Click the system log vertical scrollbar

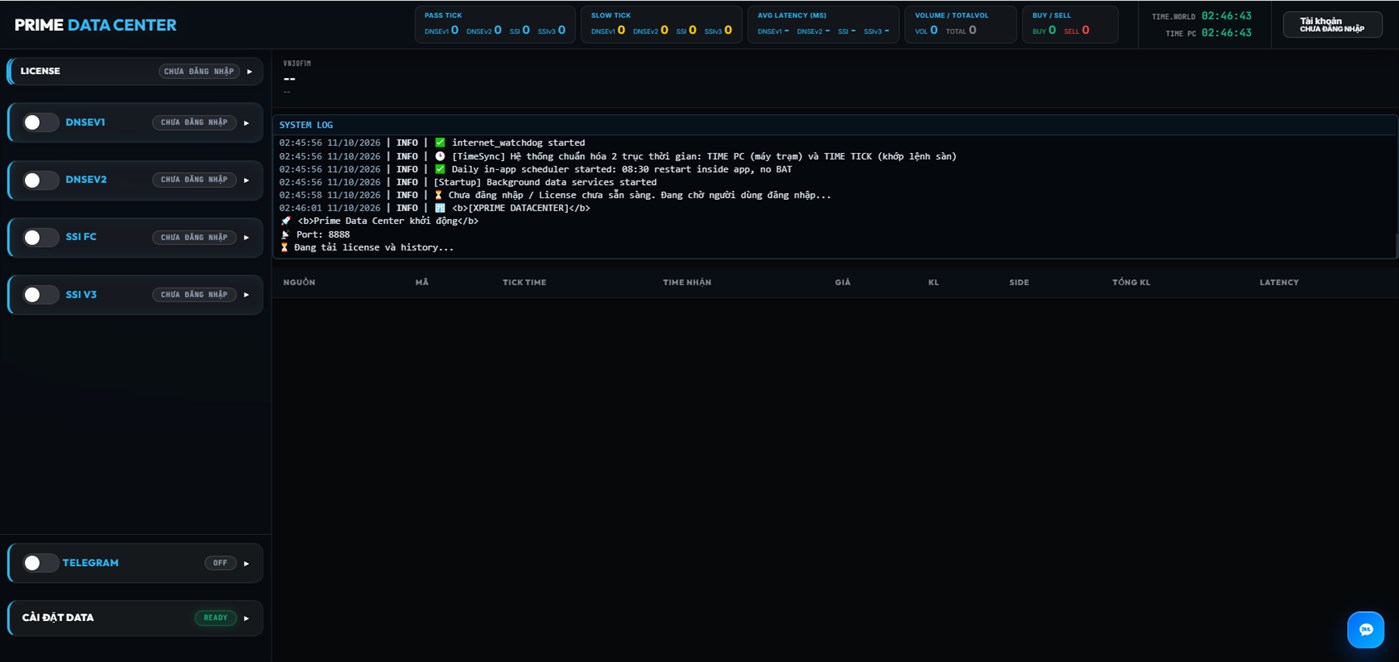click(1396, 245)
